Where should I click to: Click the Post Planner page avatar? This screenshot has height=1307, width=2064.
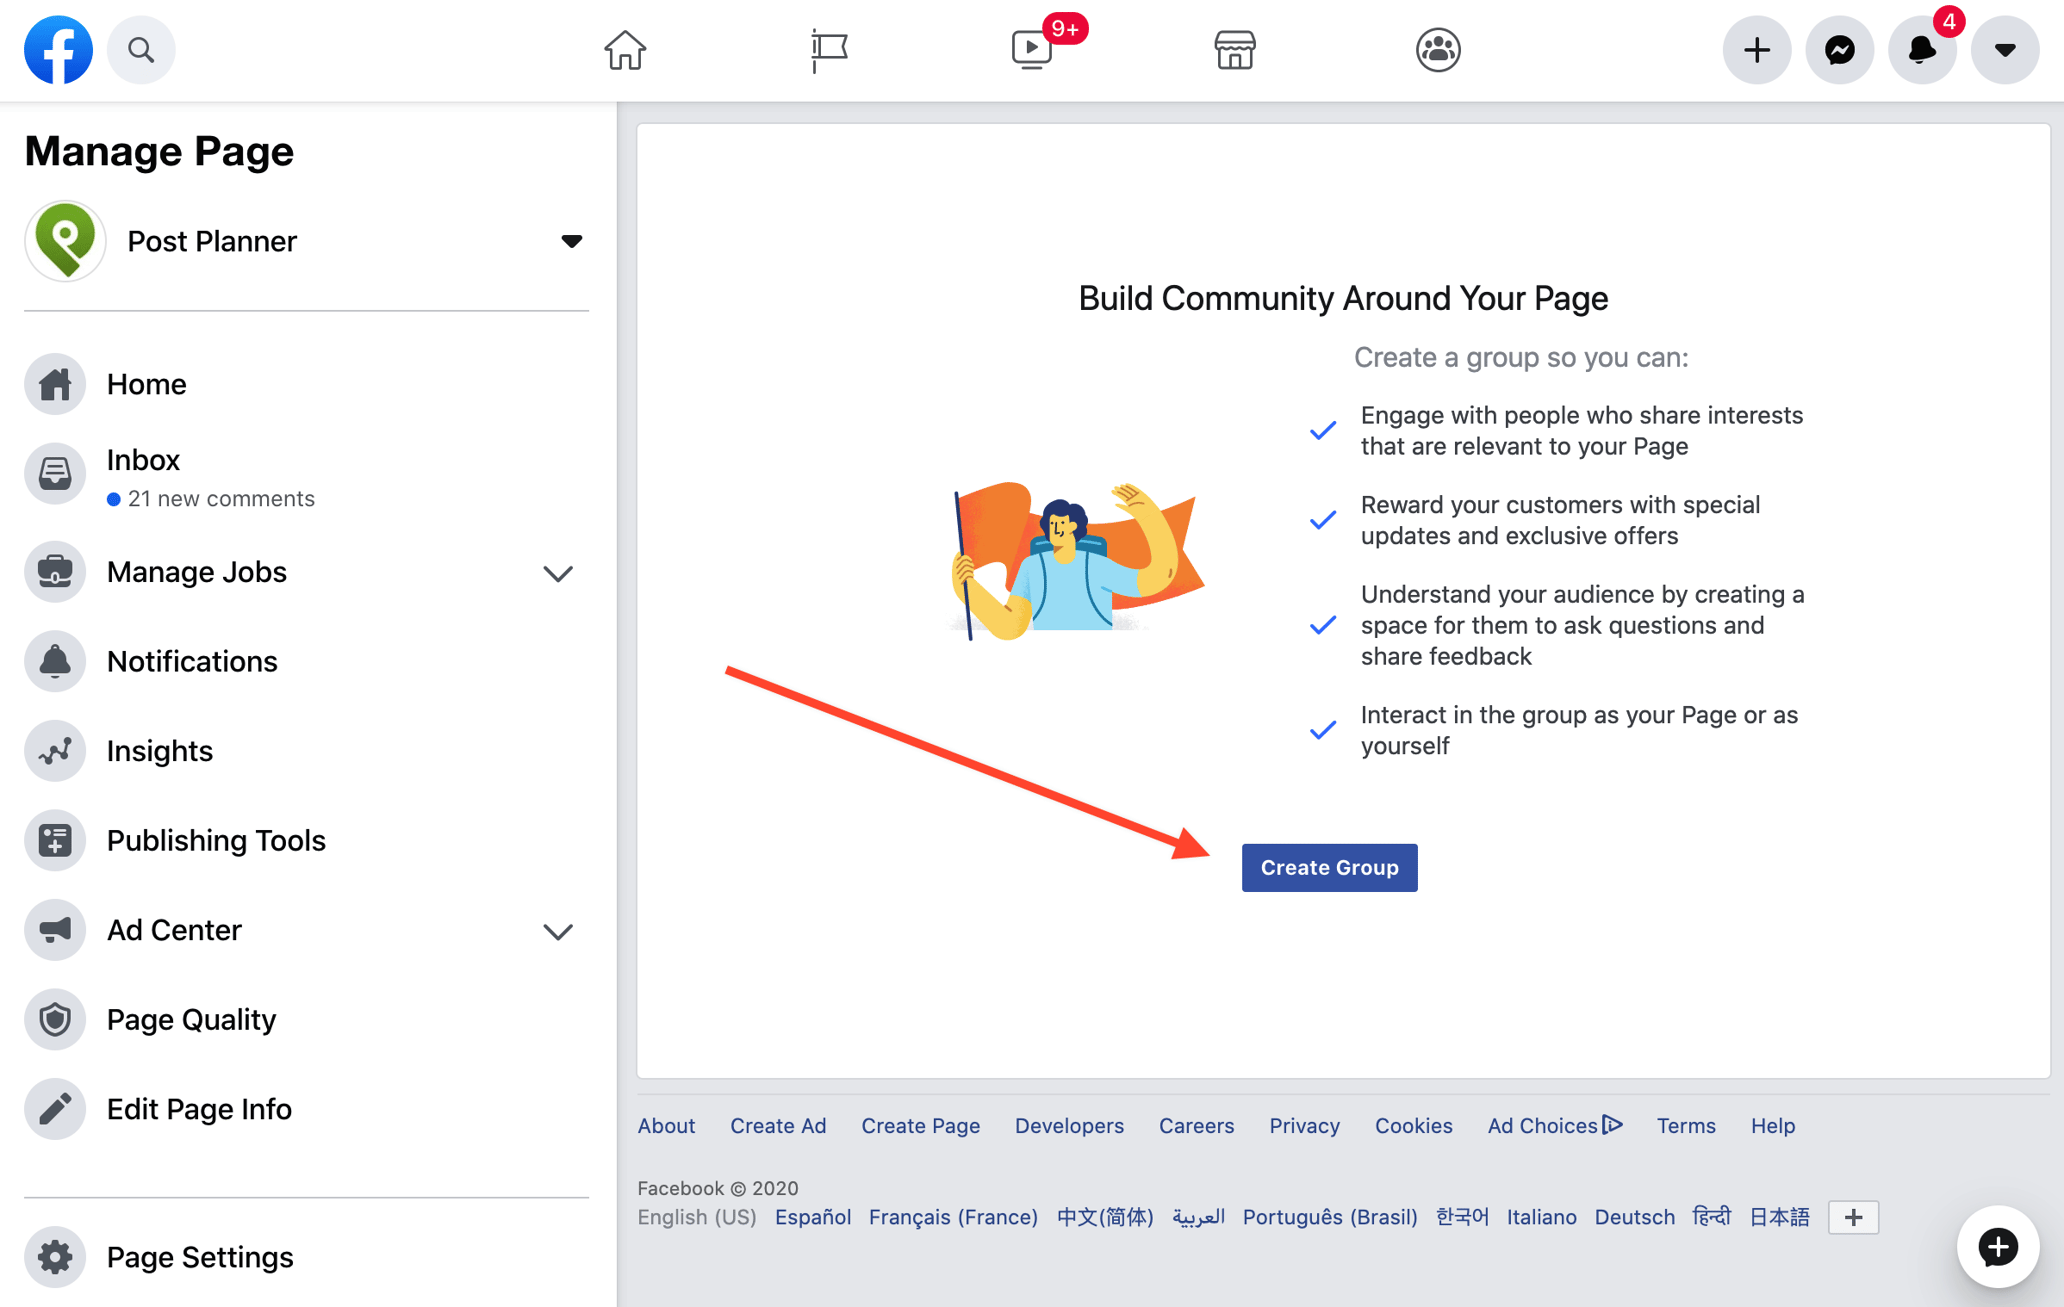pyautogui.click(x=66, y=241)
